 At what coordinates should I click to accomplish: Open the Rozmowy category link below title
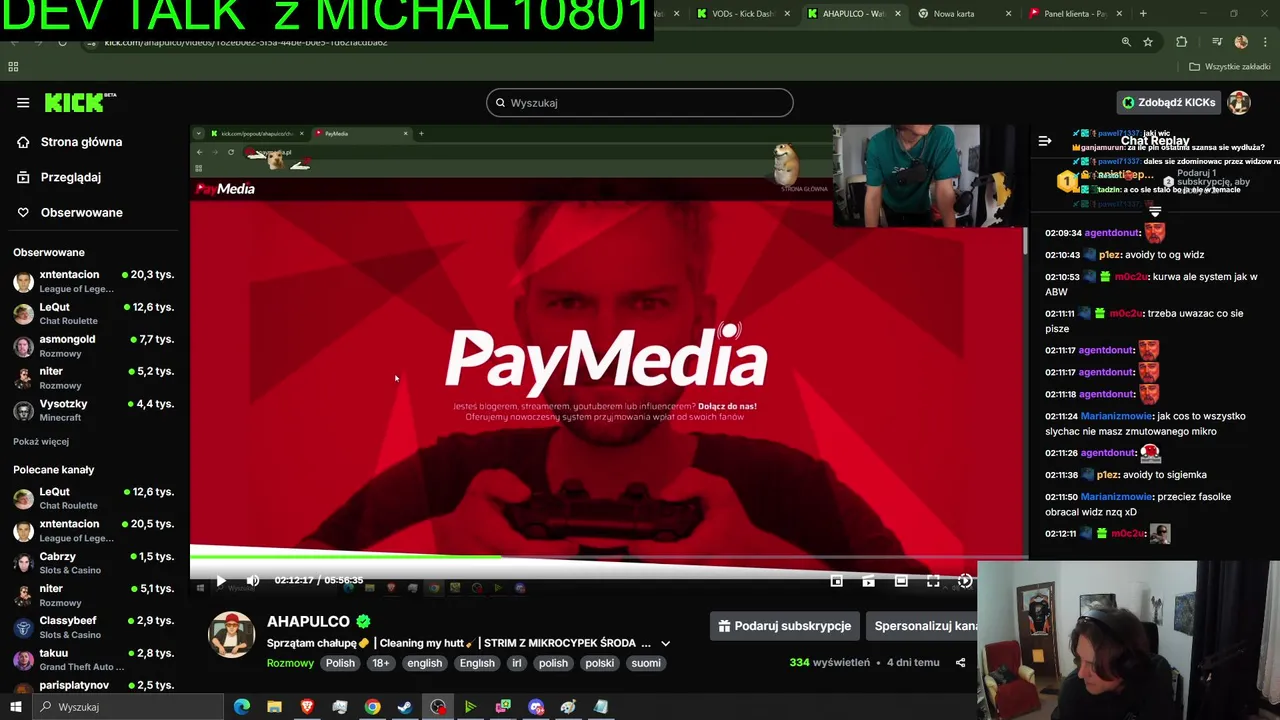290,663
